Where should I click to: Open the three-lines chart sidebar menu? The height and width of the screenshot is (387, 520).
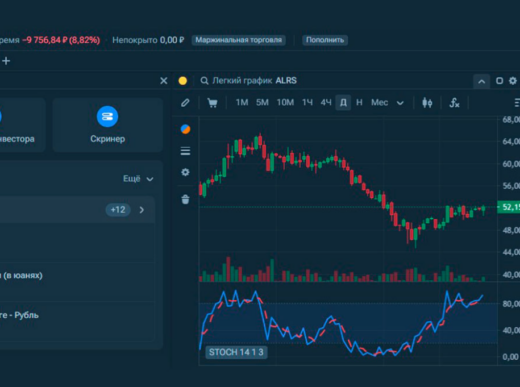click(x=185, y=151)
